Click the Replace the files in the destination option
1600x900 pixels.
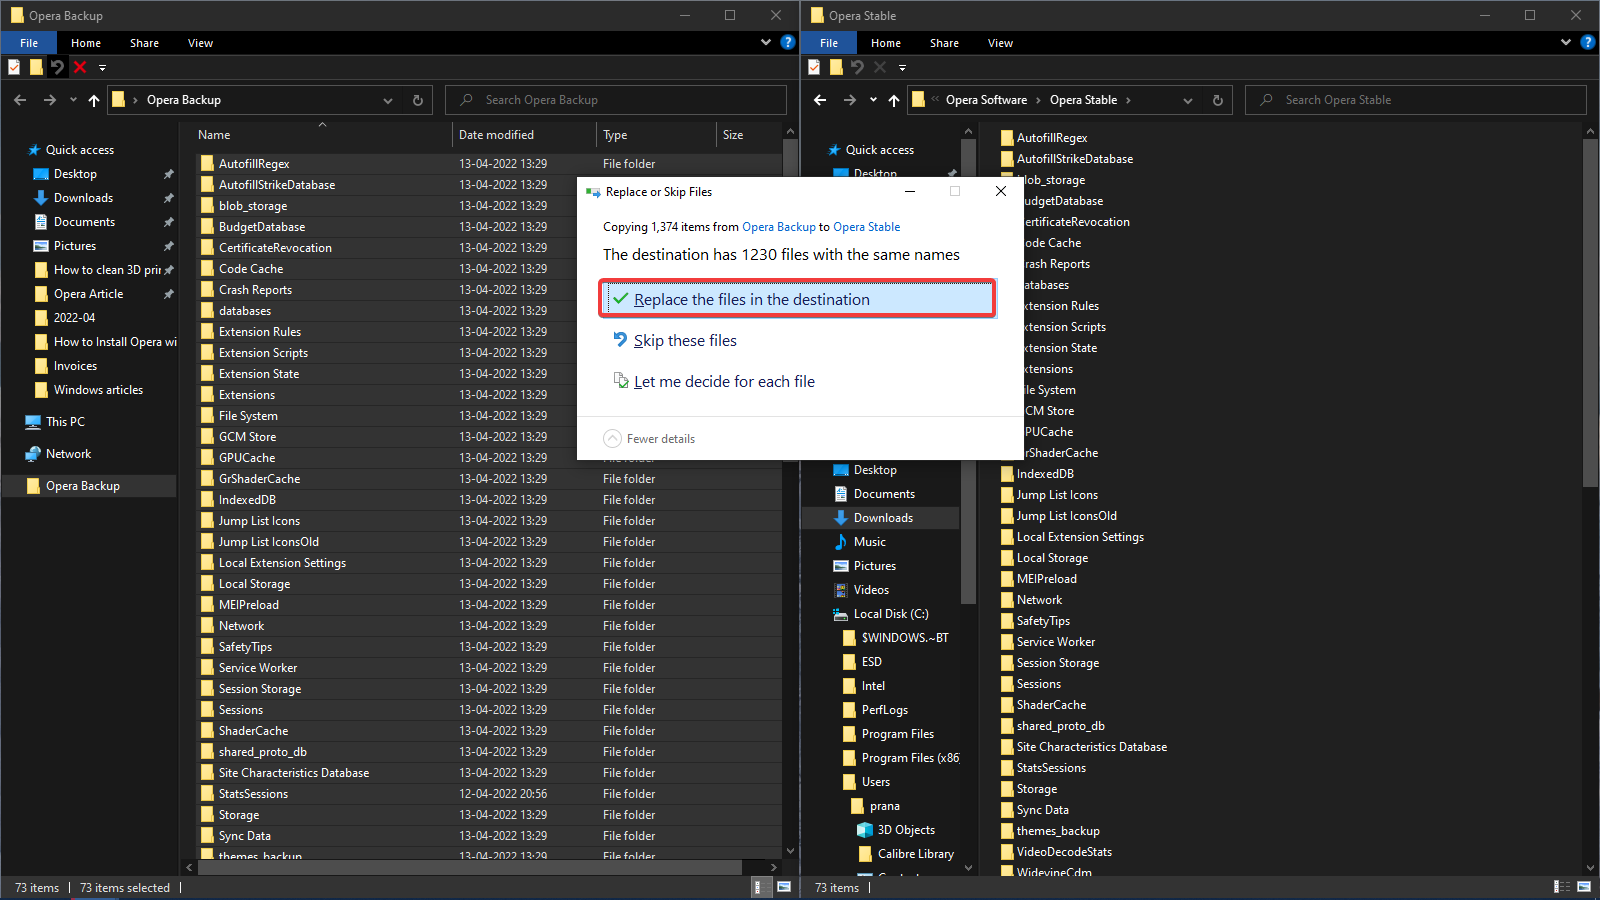(x=750, y=299)
